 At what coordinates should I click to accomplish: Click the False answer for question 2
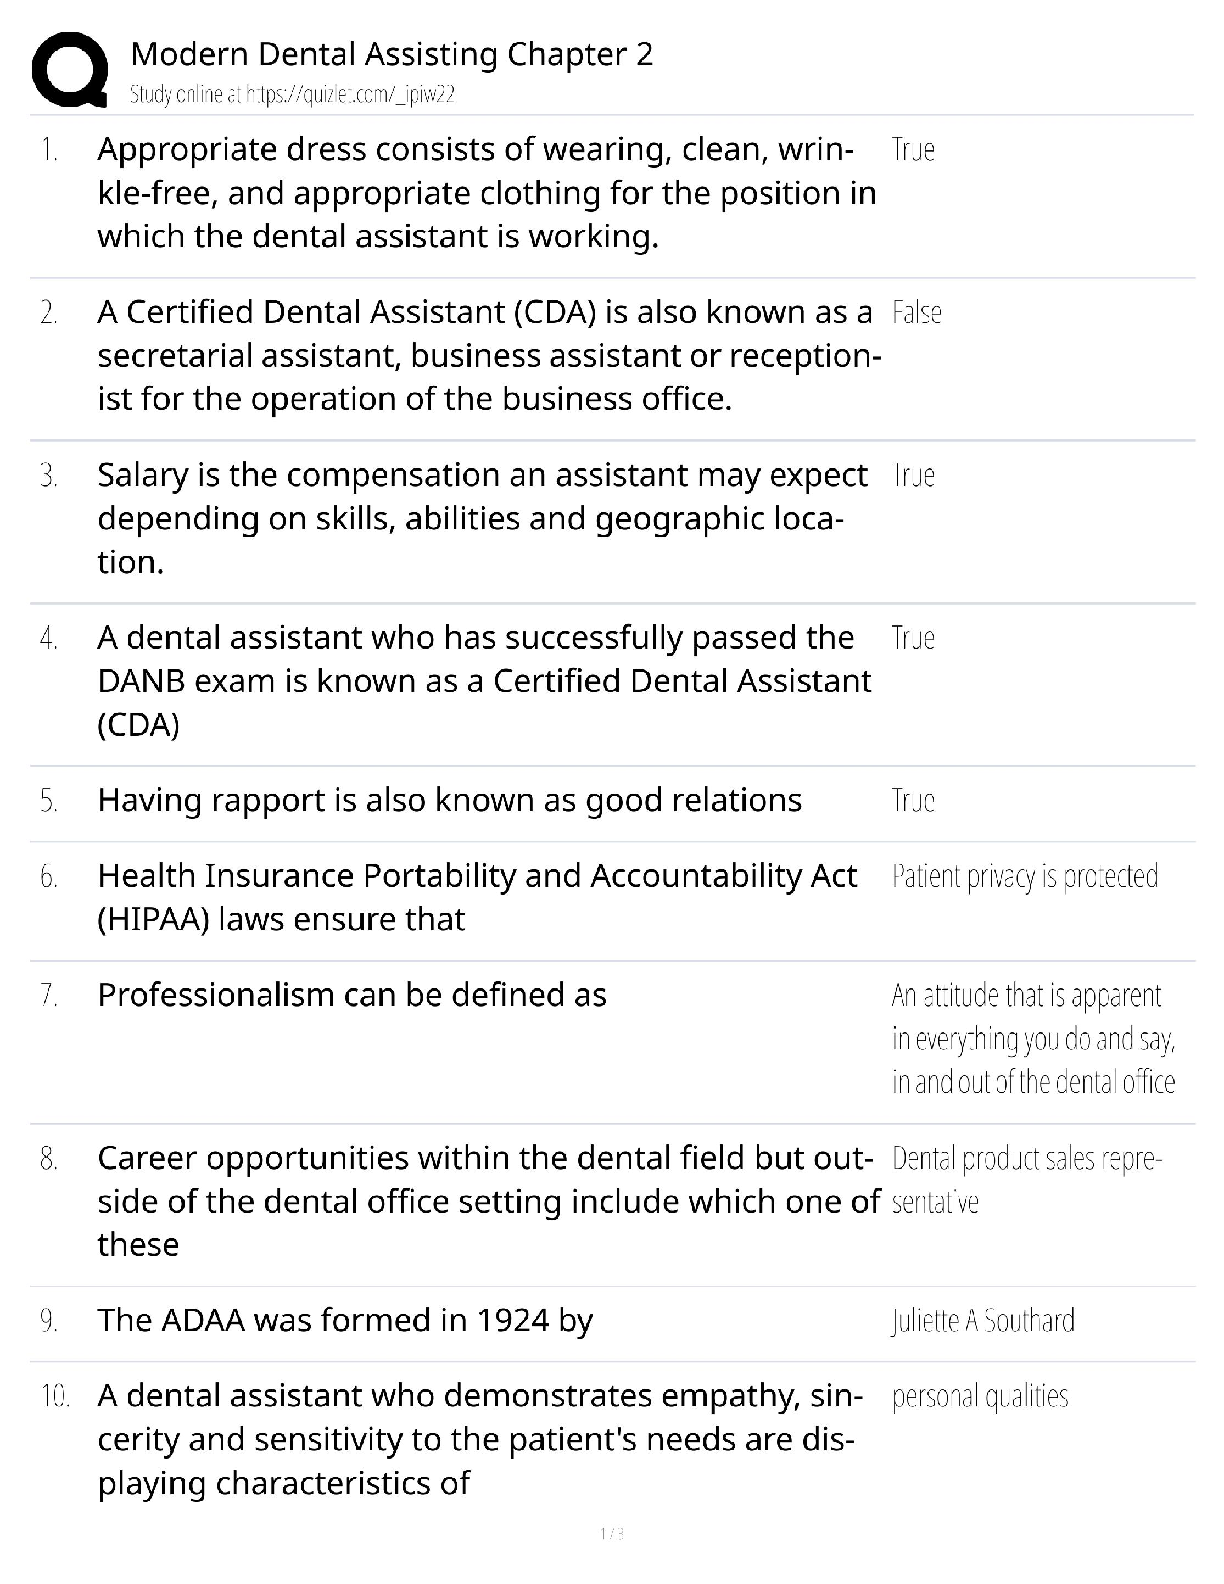(916, 313)
